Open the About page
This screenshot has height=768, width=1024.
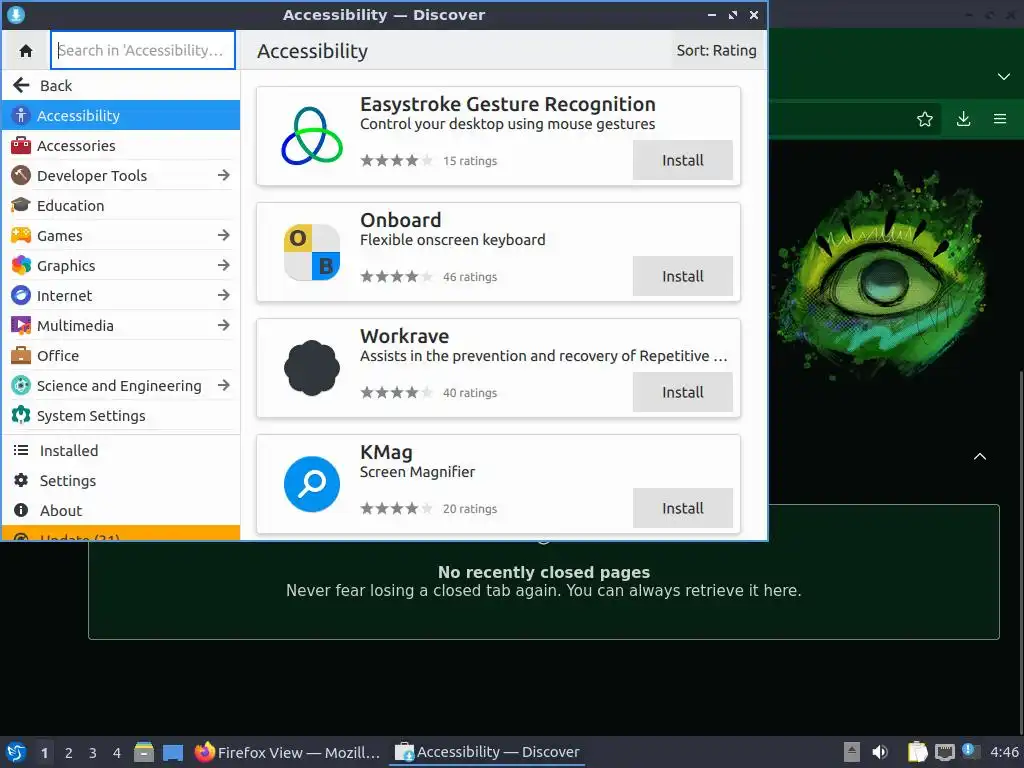coord(121,511)
